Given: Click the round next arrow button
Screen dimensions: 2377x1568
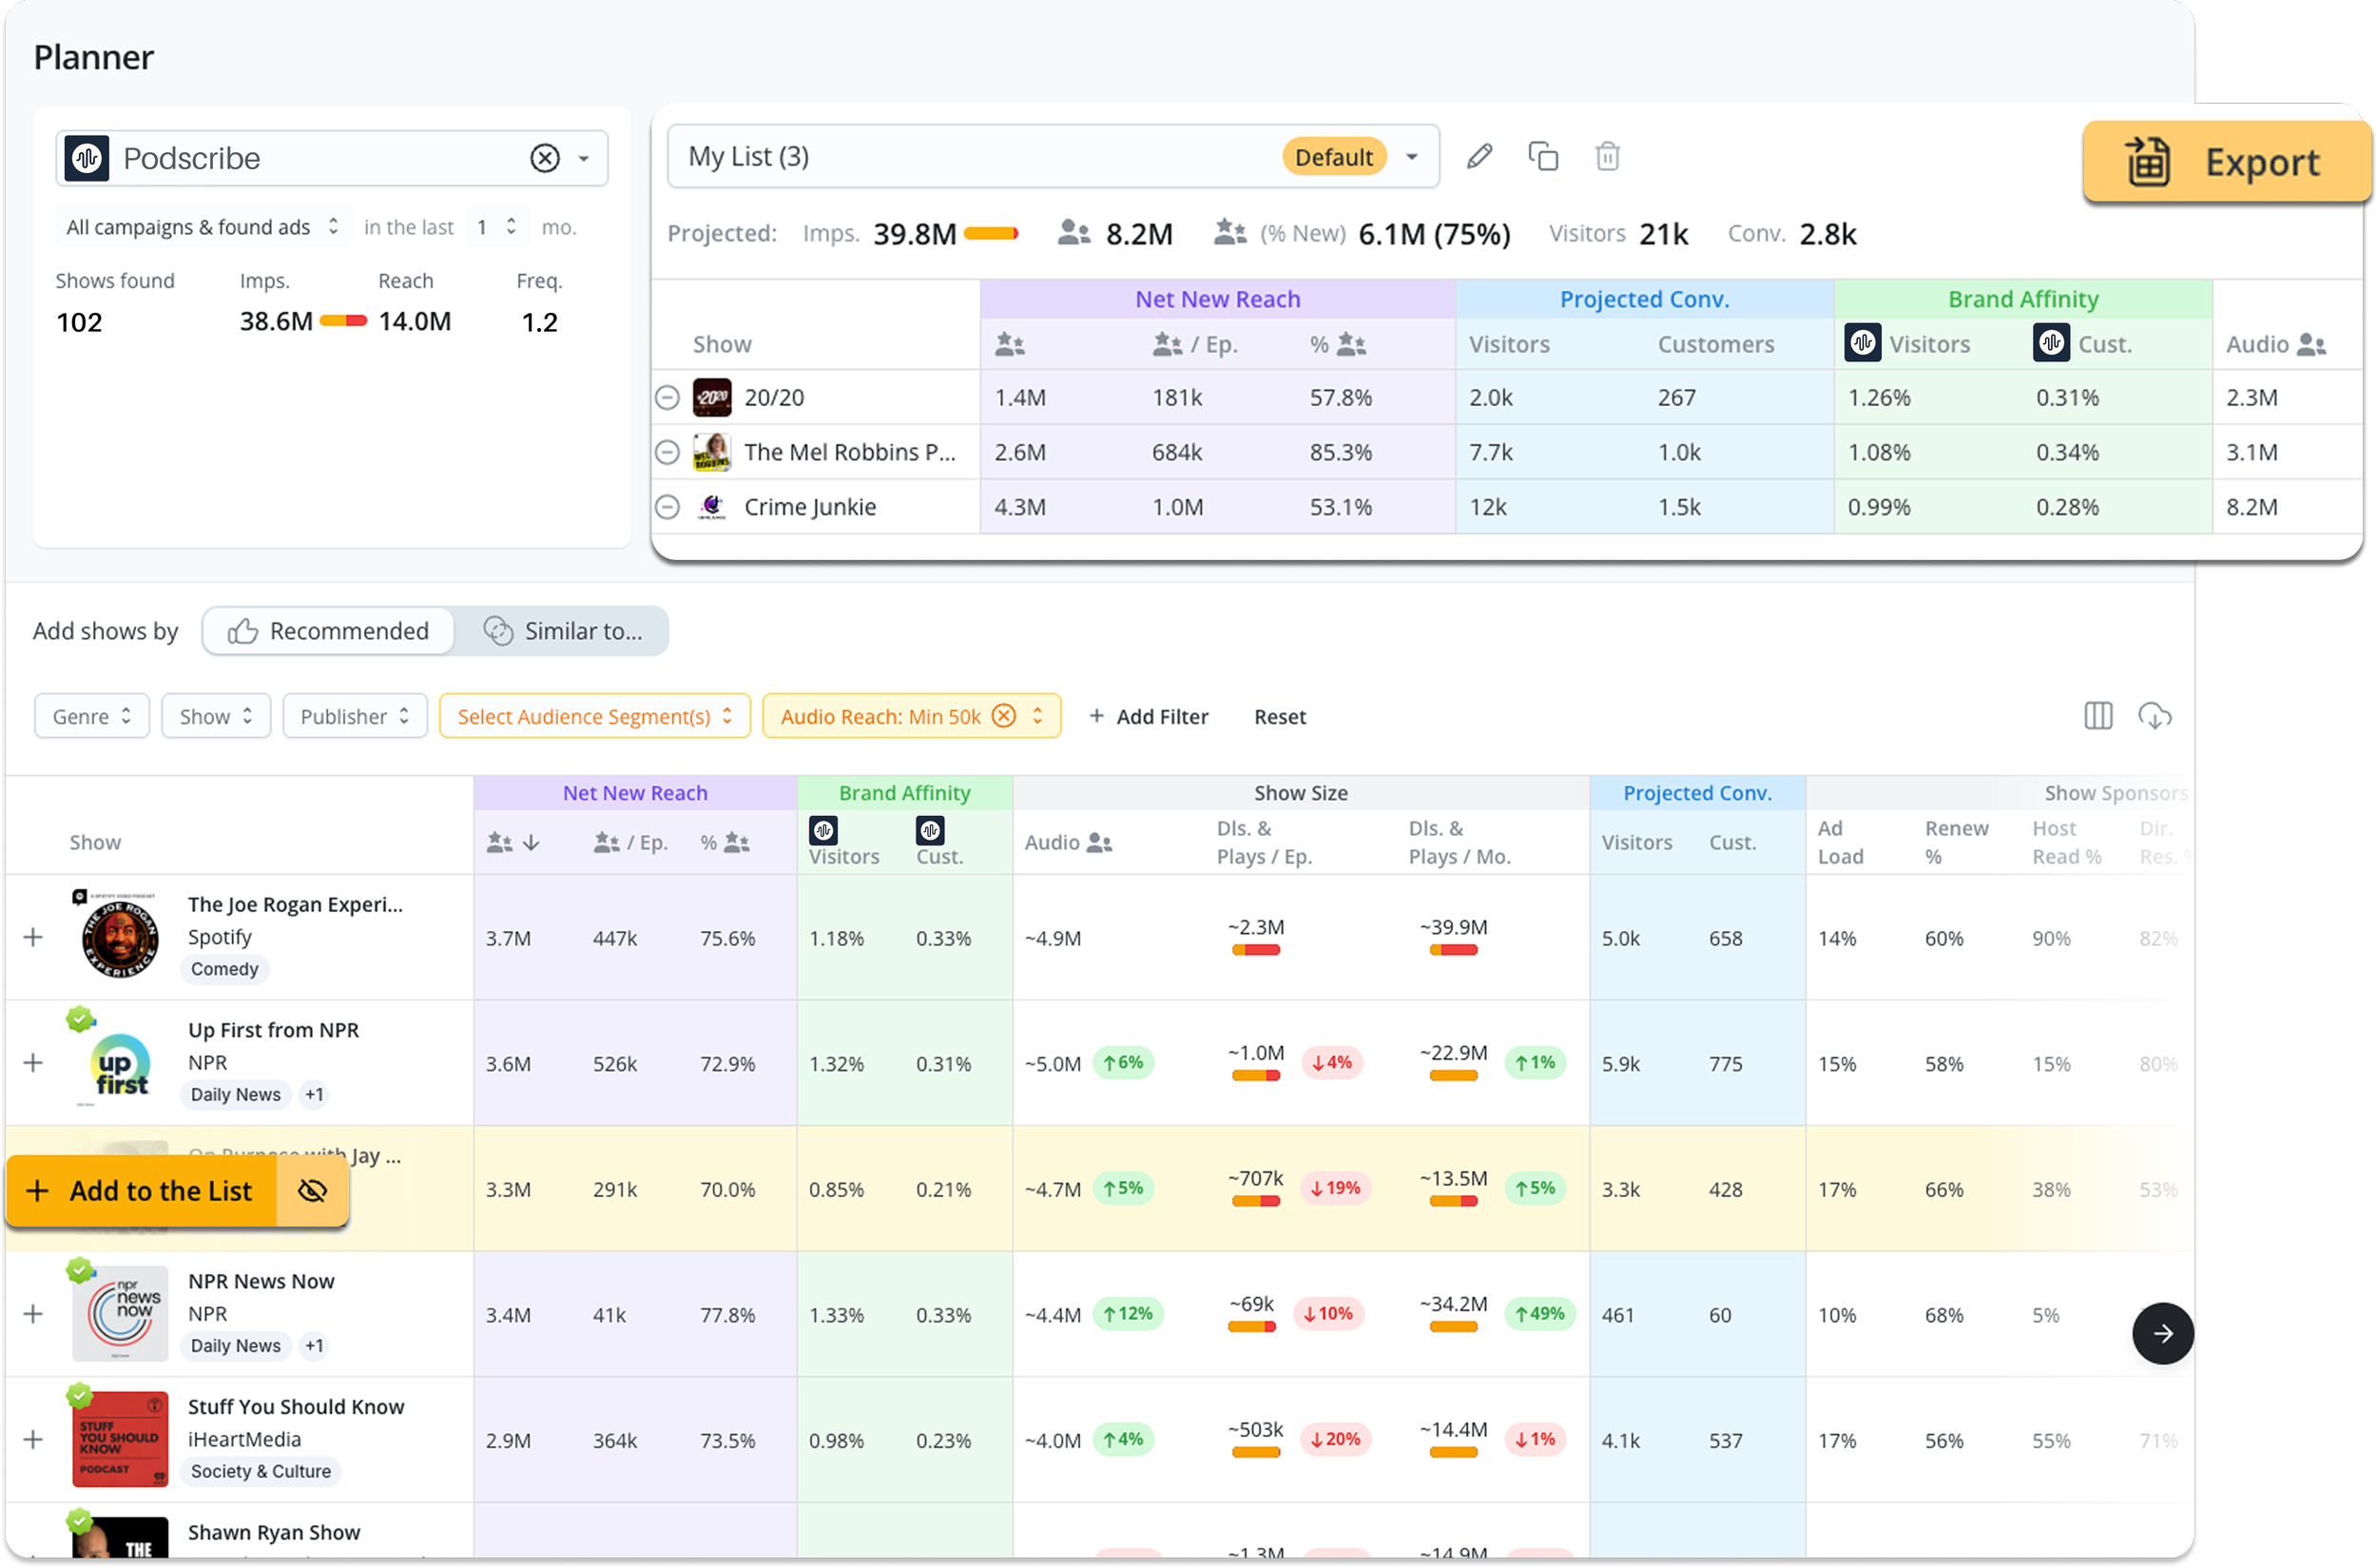Looking at the screenshot, I should pyautogui.click(x=2162, y=1333).
